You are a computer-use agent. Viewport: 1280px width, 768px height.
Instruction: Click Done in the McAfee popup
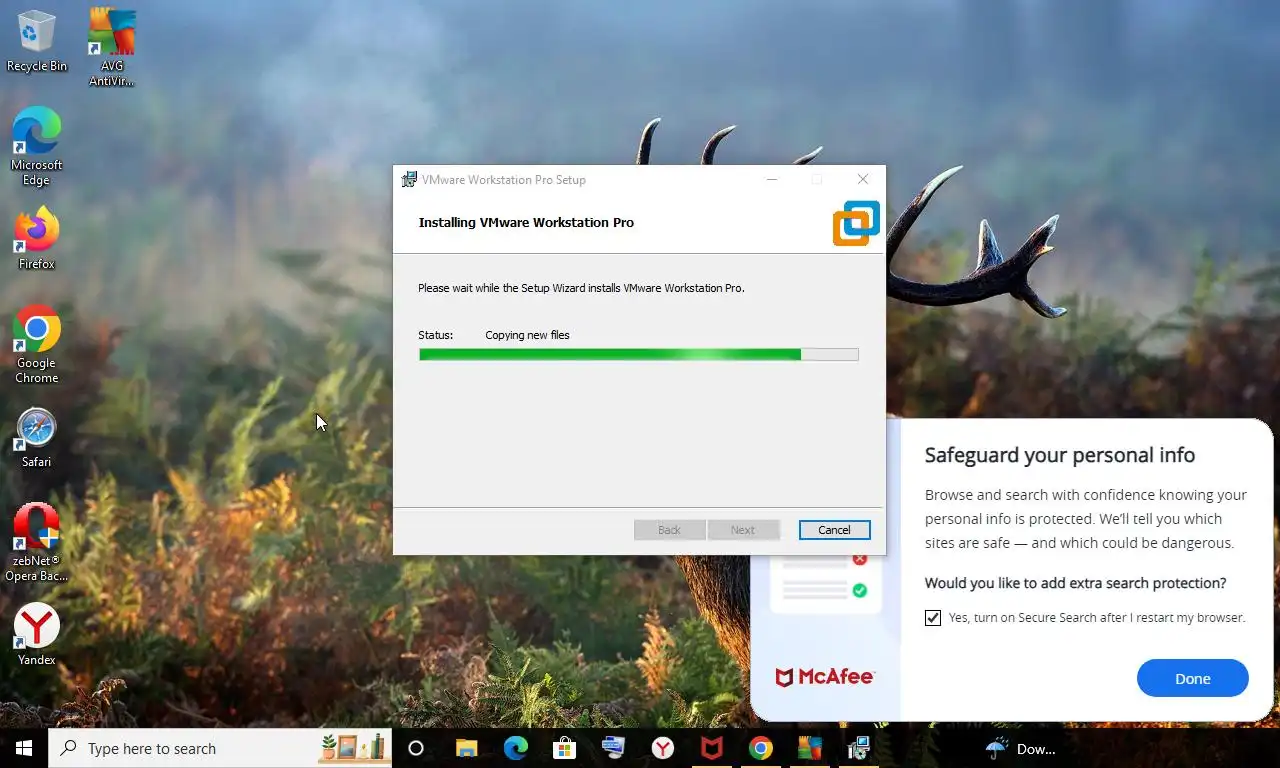click(1192, 678)
